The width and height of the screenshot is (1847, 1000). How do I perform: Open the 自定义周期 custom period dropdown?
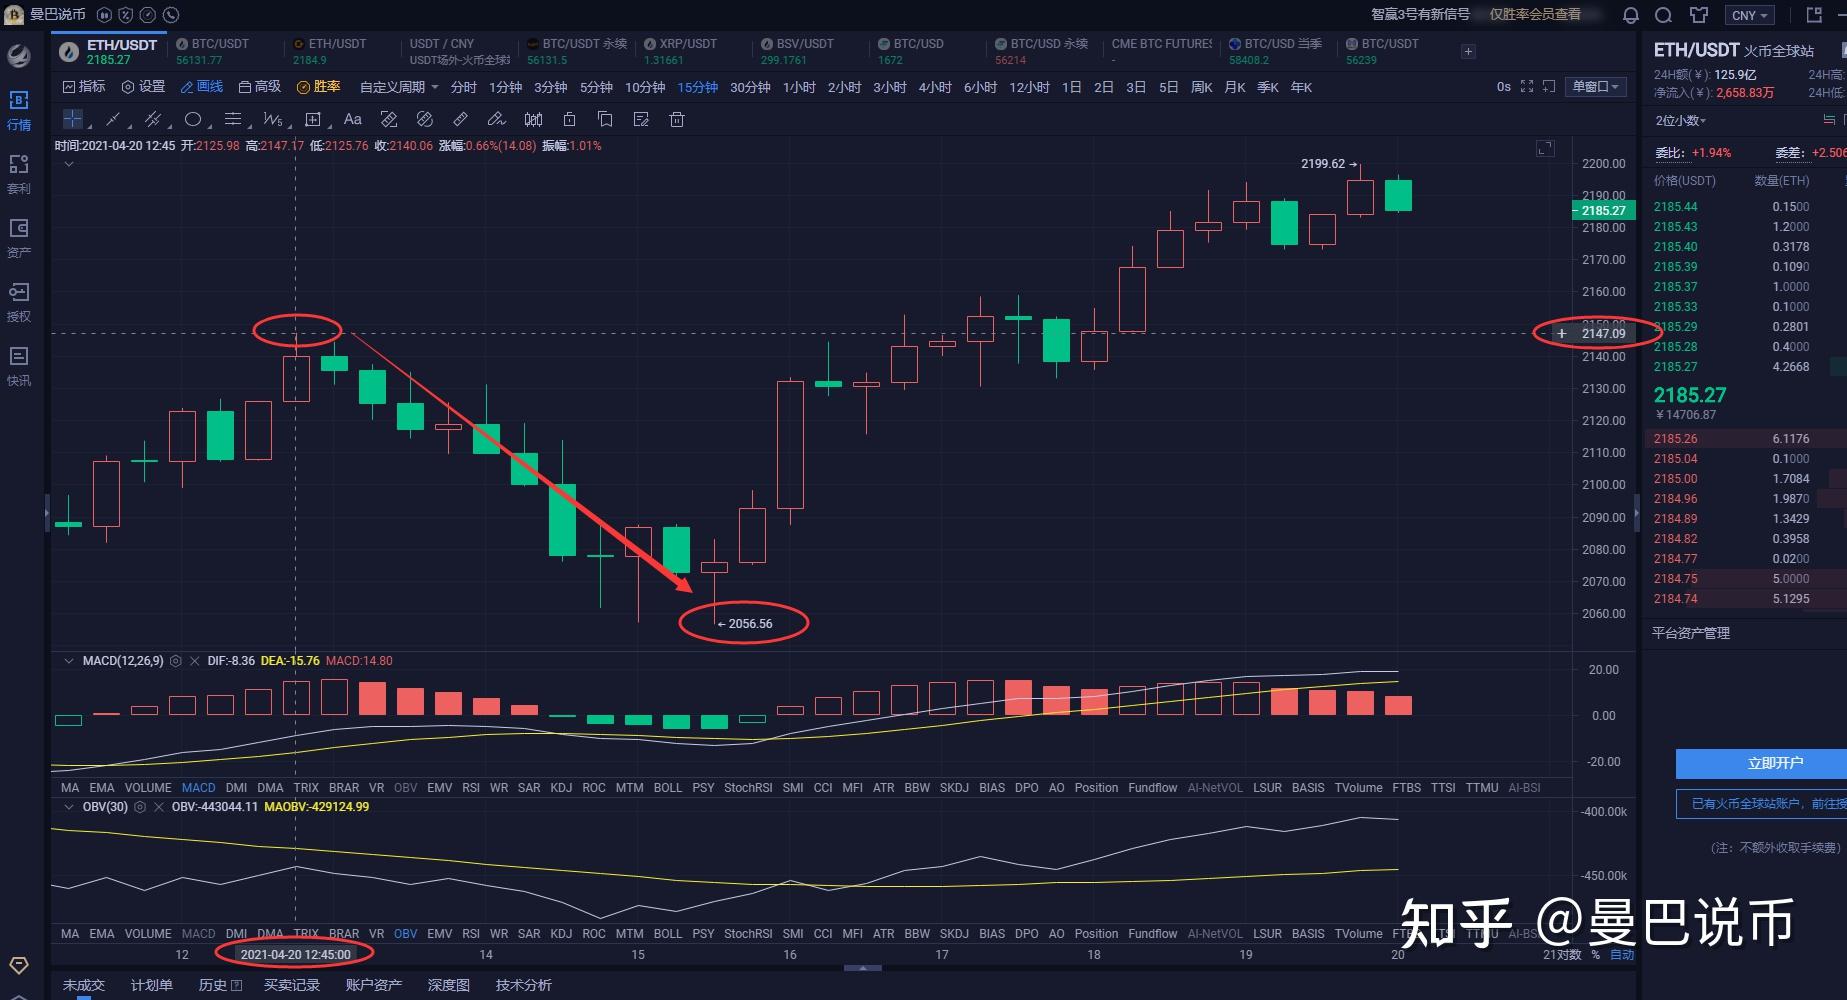click(x=398, y=87)
